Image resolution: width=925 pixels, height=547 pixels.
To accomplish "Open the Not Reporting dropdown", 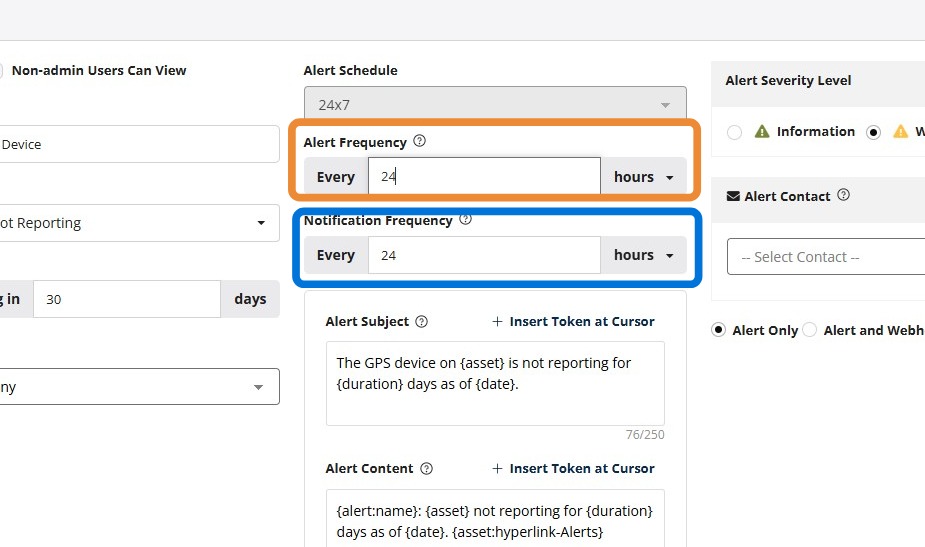I will [x=140, y=223].
